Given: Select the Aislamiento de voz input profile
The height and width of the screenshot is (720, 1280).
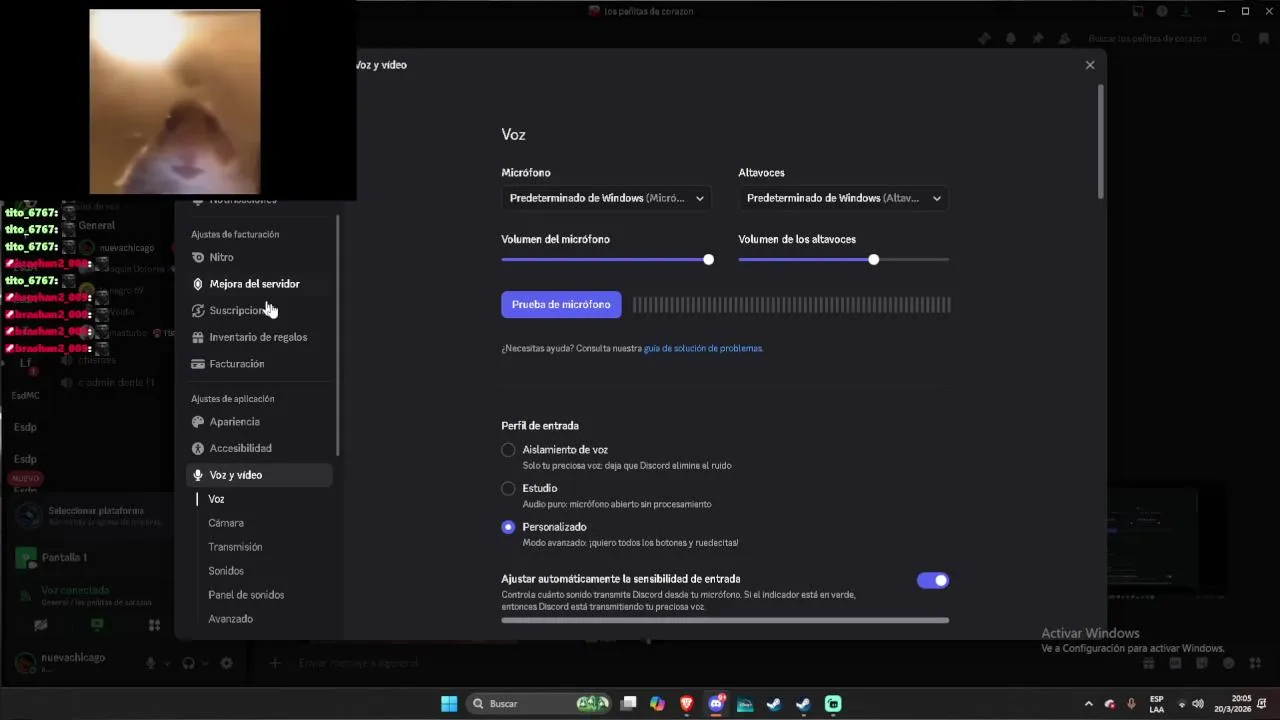Looking at the screenshot, I should pos(508,450).
